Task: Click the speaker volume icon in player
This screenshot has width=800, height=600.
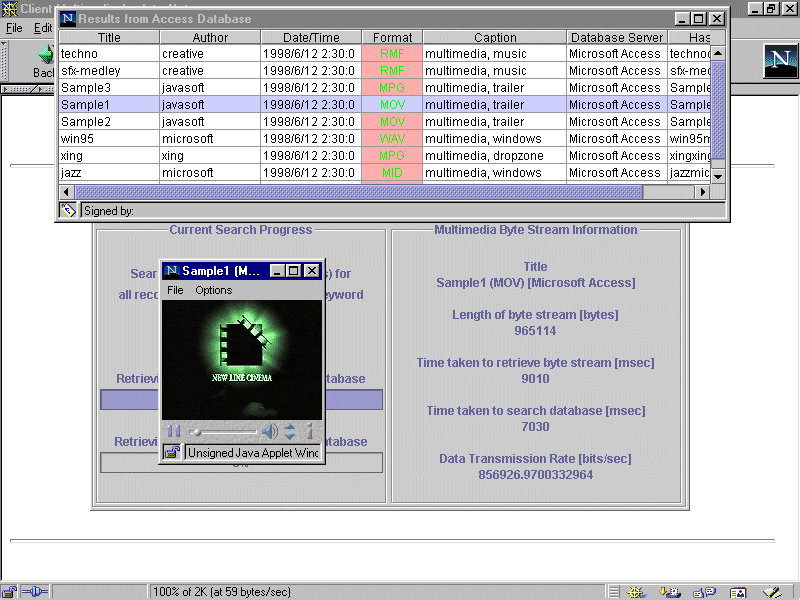Action: tap(270, 432)
